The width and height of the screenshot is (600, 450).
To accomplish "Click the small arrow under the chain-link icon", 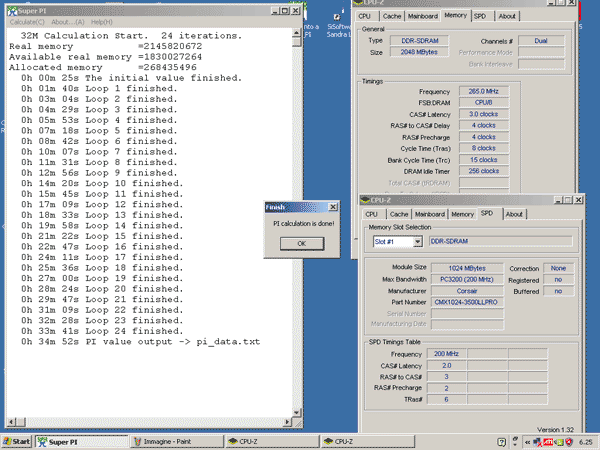I will tap(515, 445).
